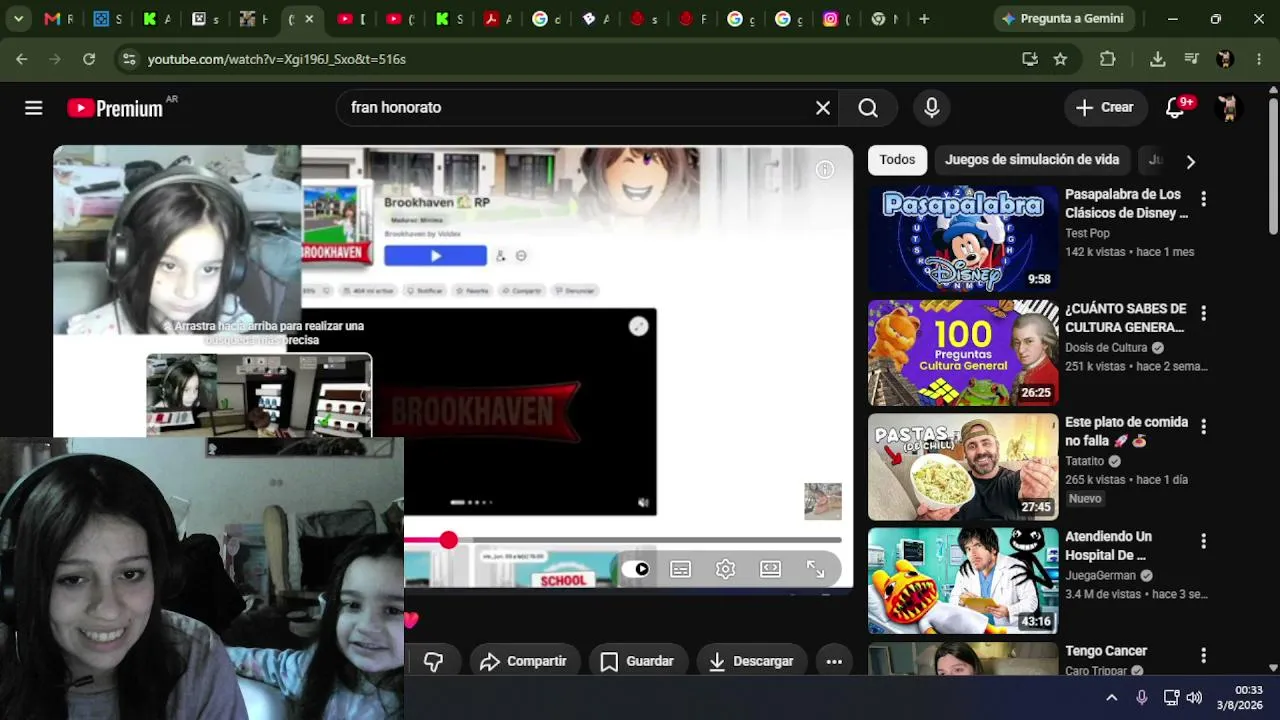Screen dimensions: 1280x720
Task: Open the 100 Preguntas Cultura General thumbnail
Action: 963,353
